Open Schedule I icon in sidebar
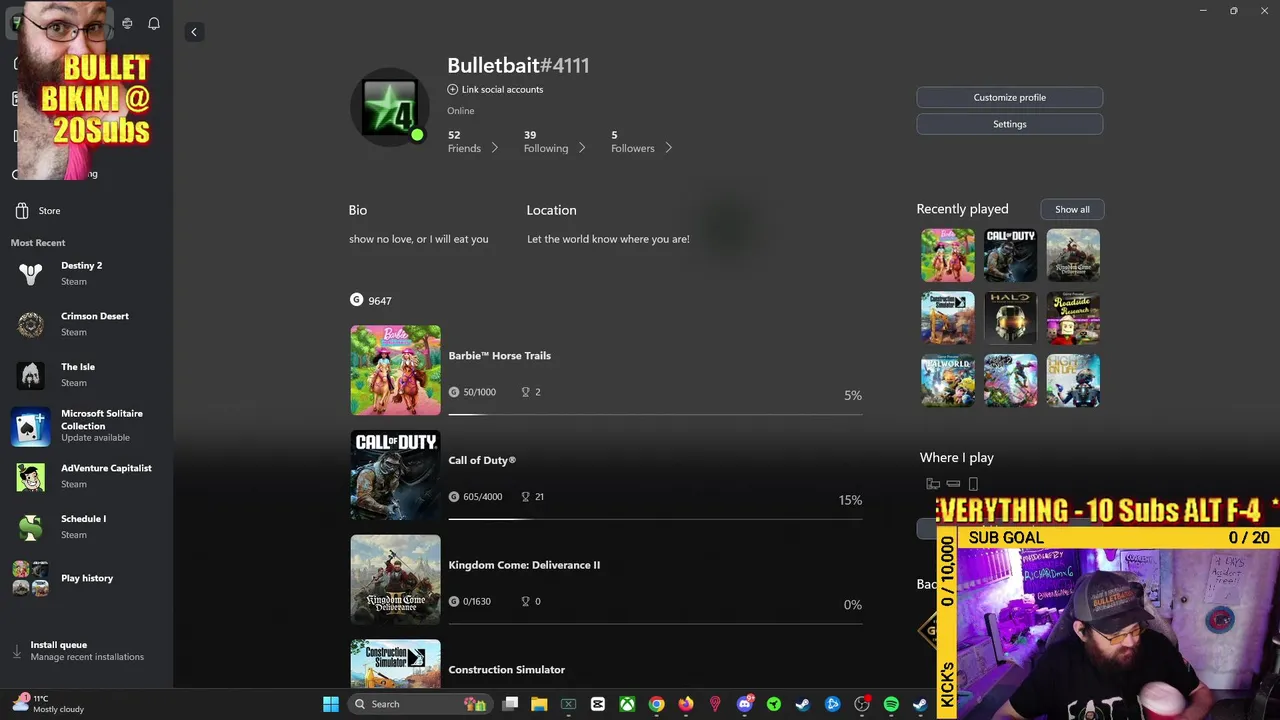Viewport: 1280px width, 720px height. tap(30, 527)
